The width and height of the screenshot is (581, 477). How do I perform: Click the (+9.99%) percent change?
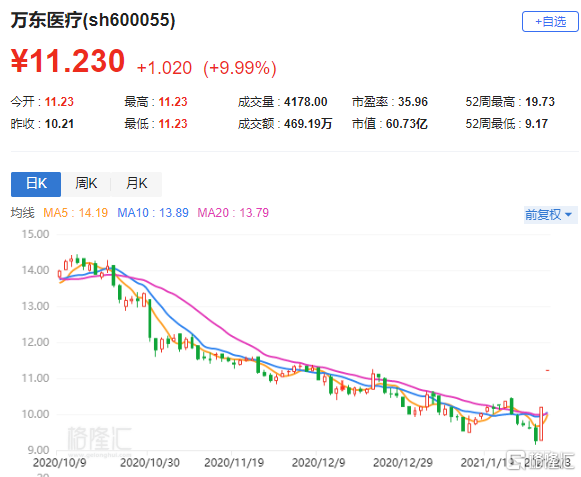[240, 68]
